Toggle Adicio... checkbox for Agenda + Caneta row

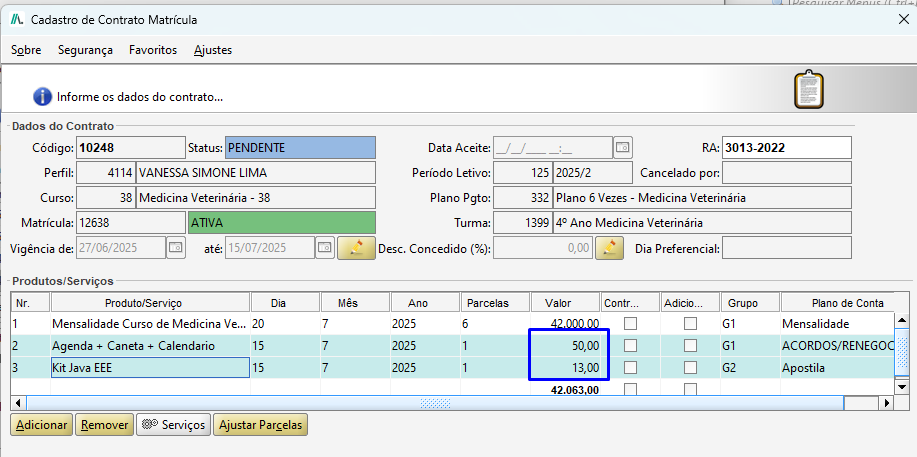(691, 346)
